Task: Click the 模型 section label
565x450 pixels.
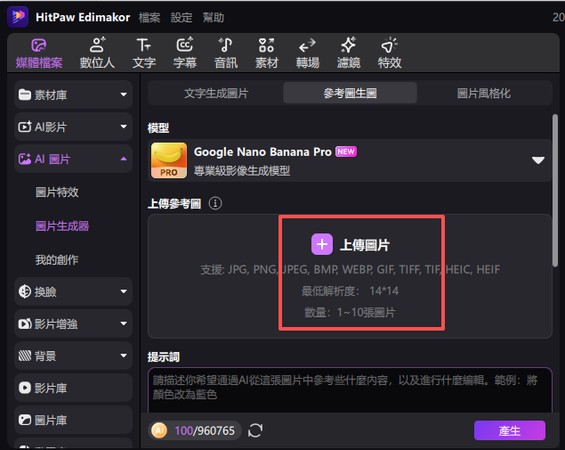Action: click(x=158, y=128)
